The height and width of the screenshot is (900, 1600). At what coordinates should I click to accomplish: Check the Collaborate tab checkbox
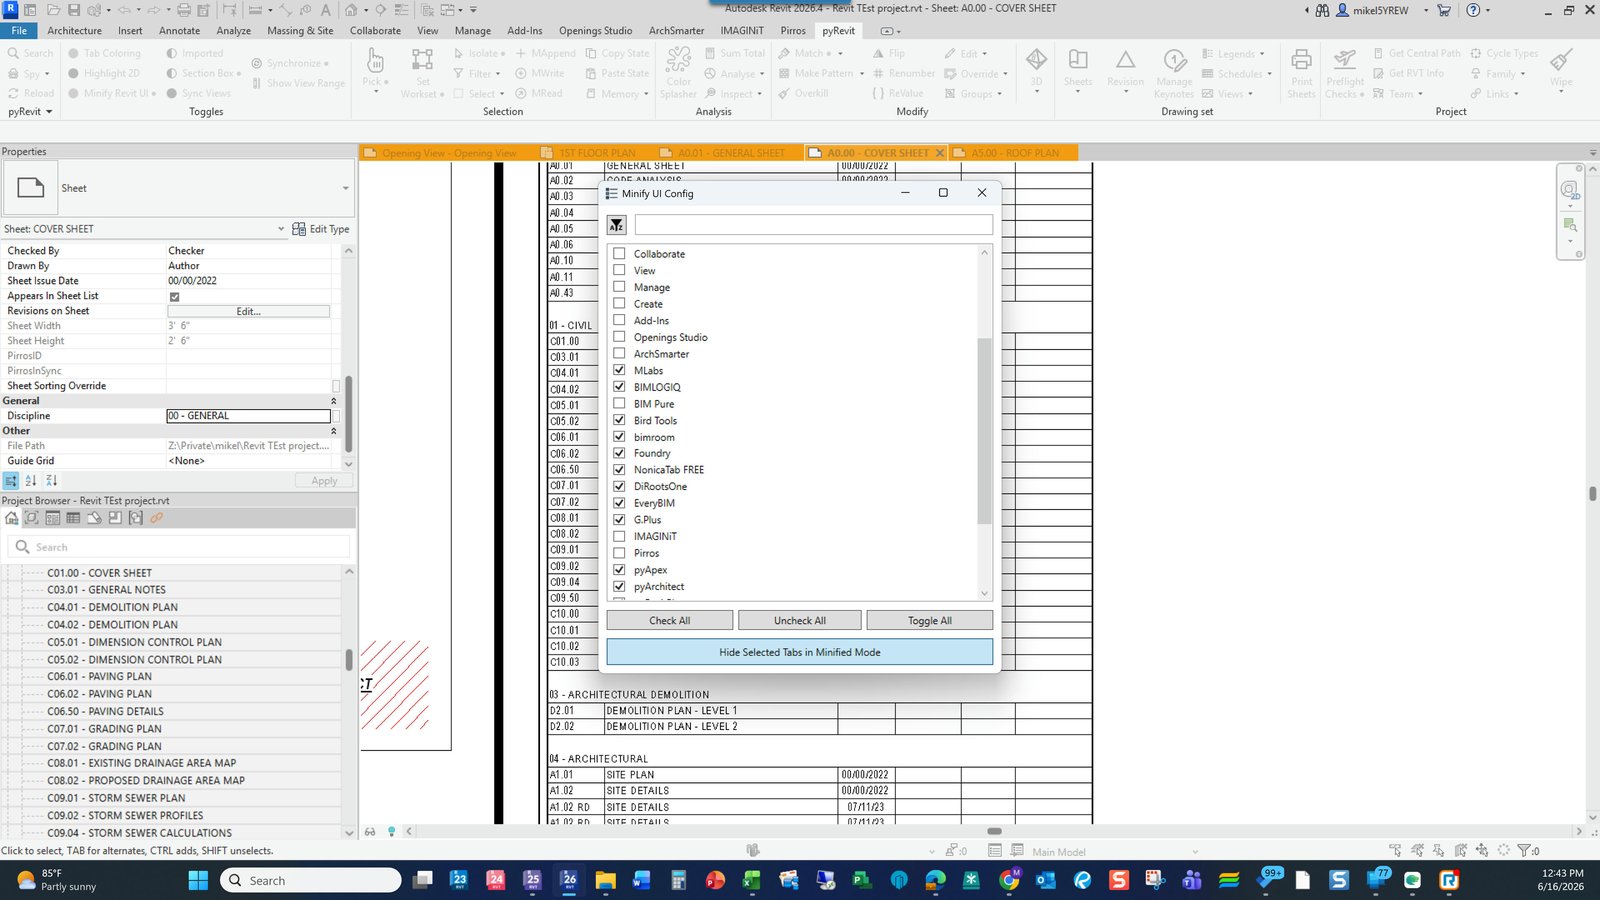619,254
